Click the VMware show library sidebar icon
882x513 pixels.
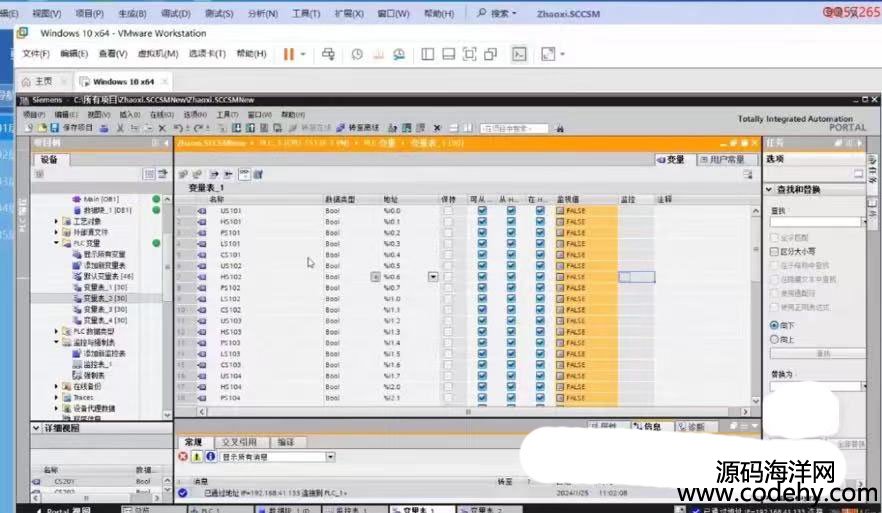point(428,54)
